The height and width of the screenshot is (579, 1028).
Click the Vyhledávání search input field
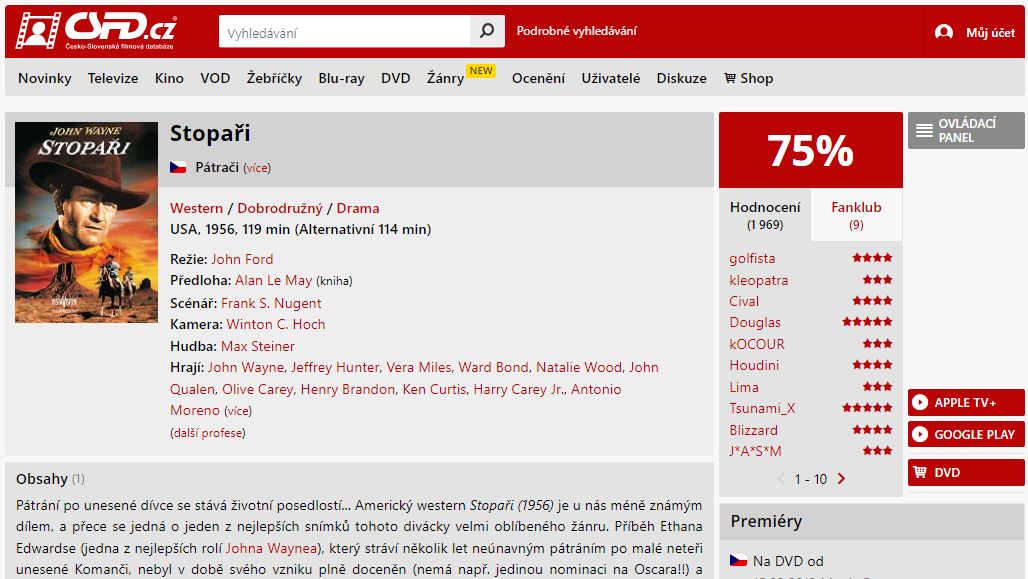[x=344, y=31]
